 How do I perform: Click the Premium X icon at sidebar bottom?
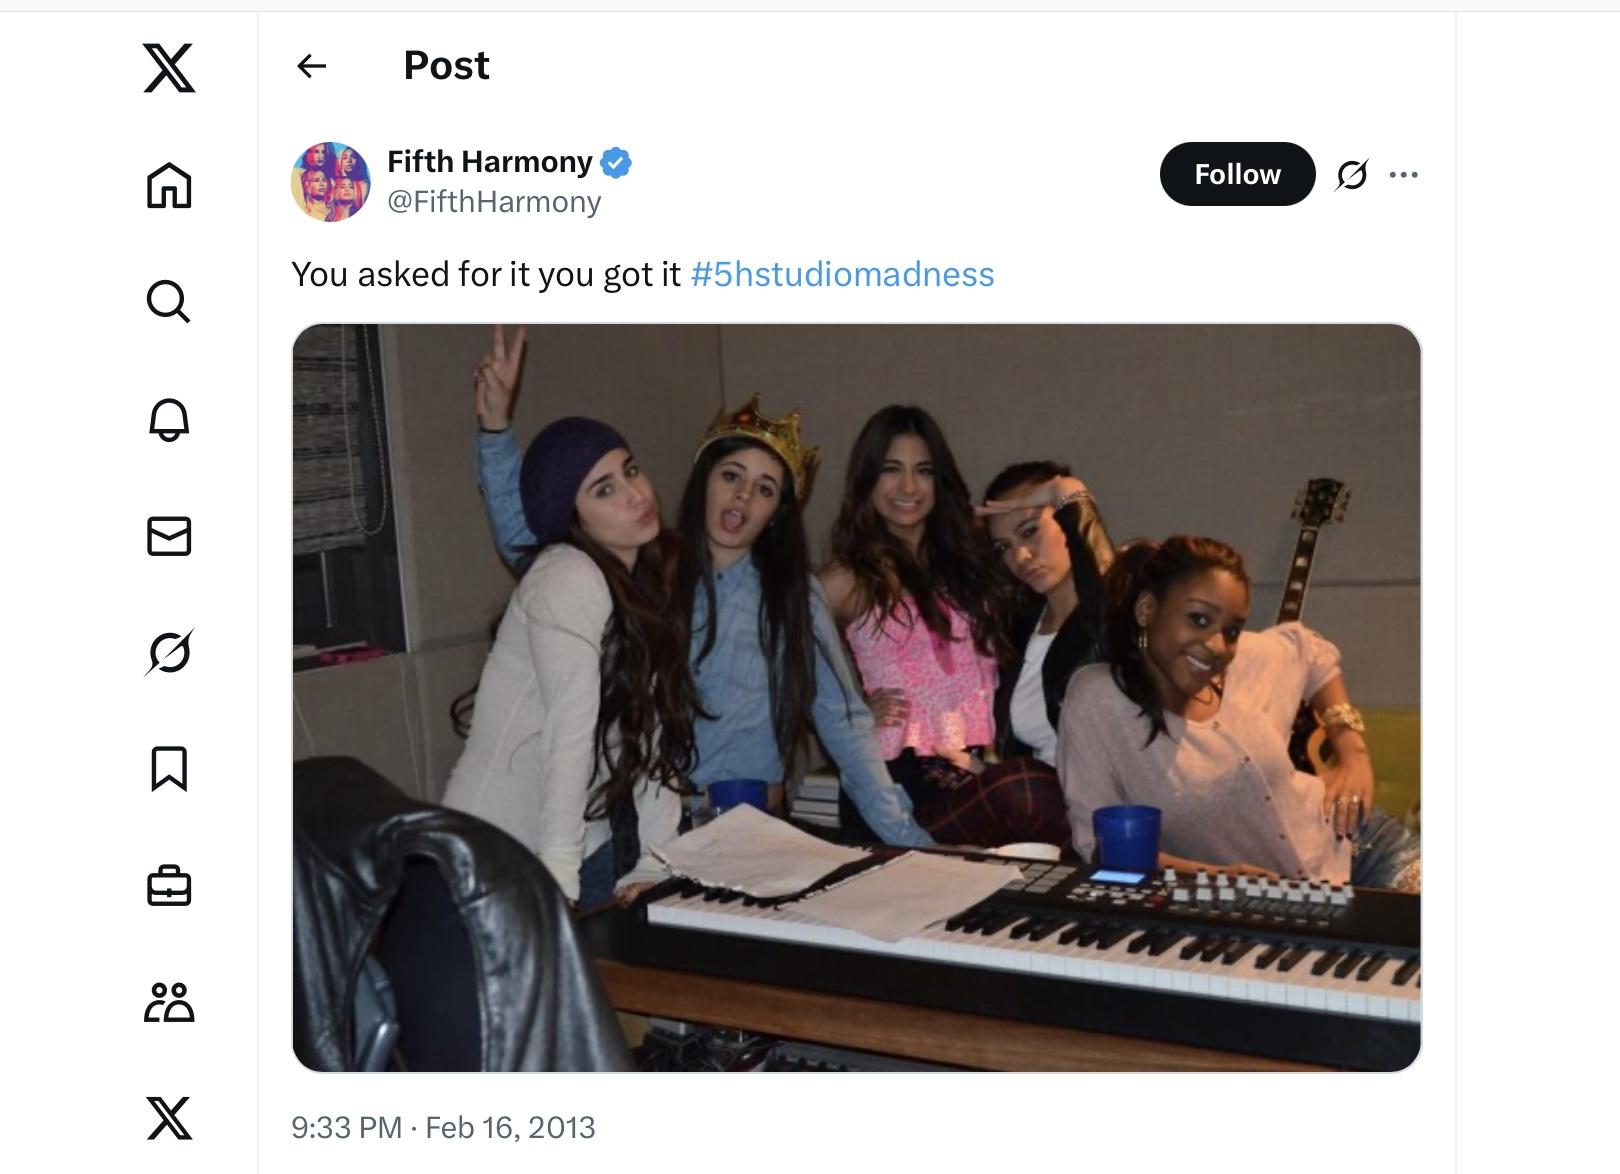pyautogui.click(x=169, y=1118)
